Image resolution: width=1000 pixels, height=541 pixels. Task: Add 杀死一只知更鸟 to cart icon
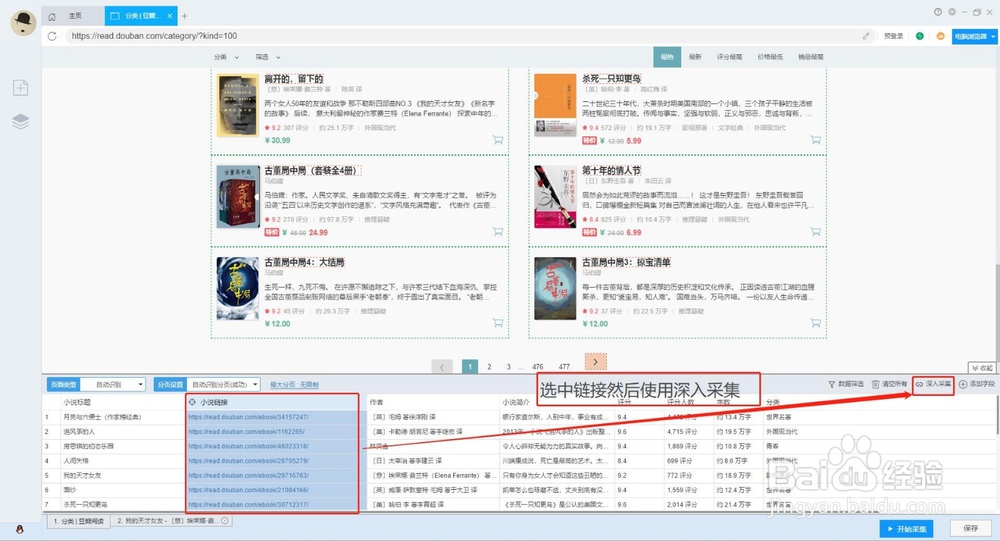pos(816,140)
